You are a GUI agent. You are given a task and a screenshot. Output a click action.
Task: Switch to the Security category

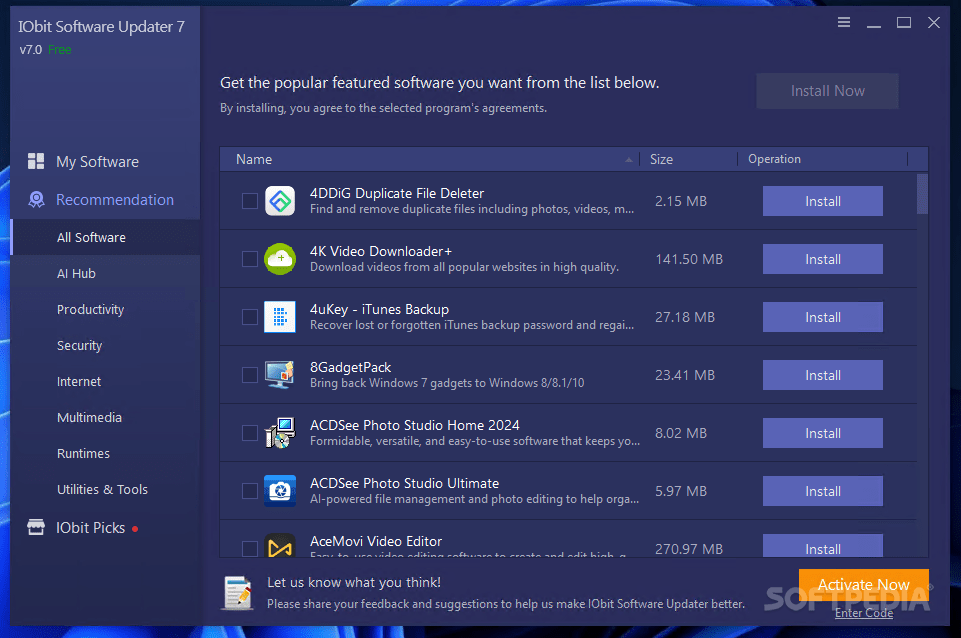coord(79,345)
